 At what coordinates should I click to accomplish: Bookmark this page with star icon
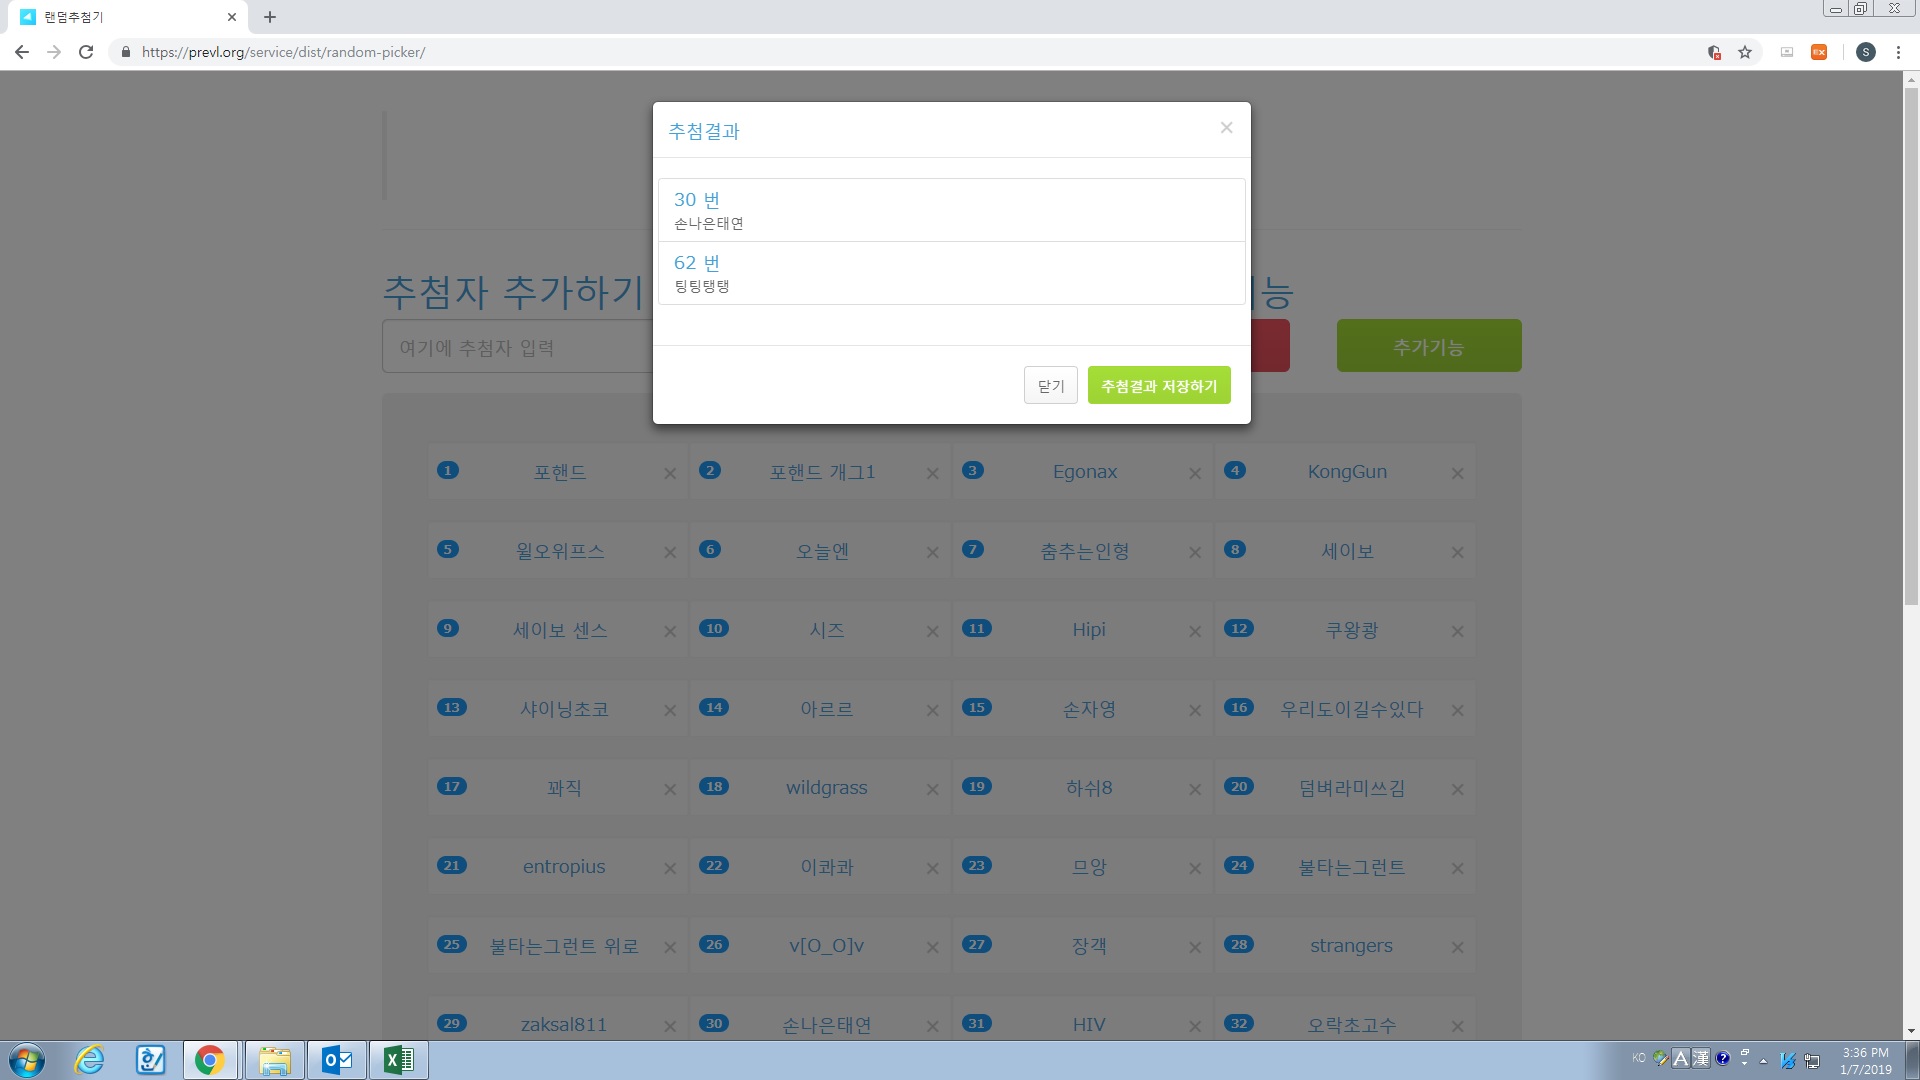click(x=1745, y=52)
